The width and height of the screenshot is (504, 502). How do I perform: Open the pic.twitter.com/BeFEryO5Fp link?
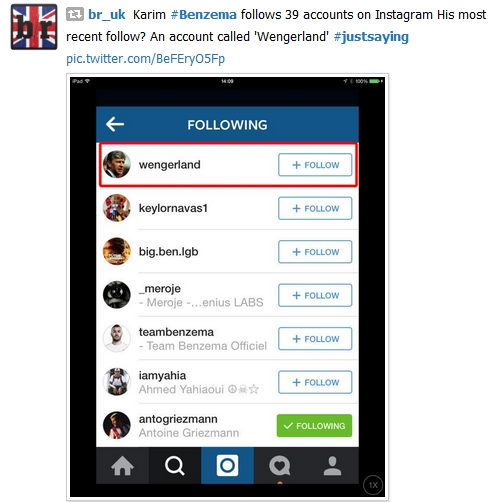pos(145,59)
